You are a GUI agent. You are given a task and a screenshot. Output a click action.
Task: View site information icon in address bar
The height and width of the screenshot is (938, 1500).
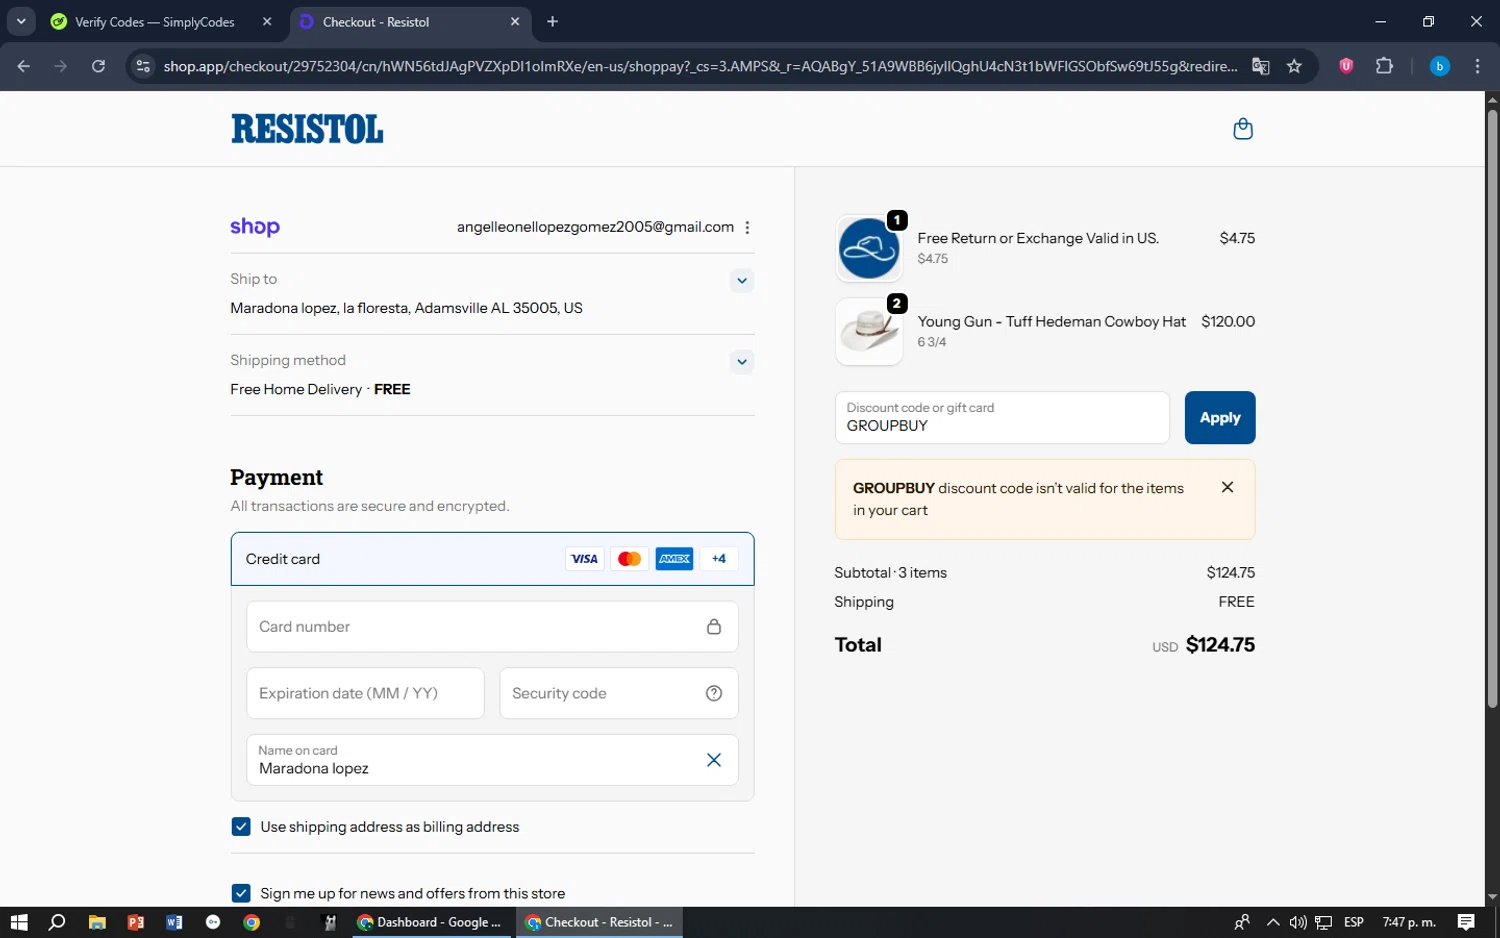pos(143,66)
